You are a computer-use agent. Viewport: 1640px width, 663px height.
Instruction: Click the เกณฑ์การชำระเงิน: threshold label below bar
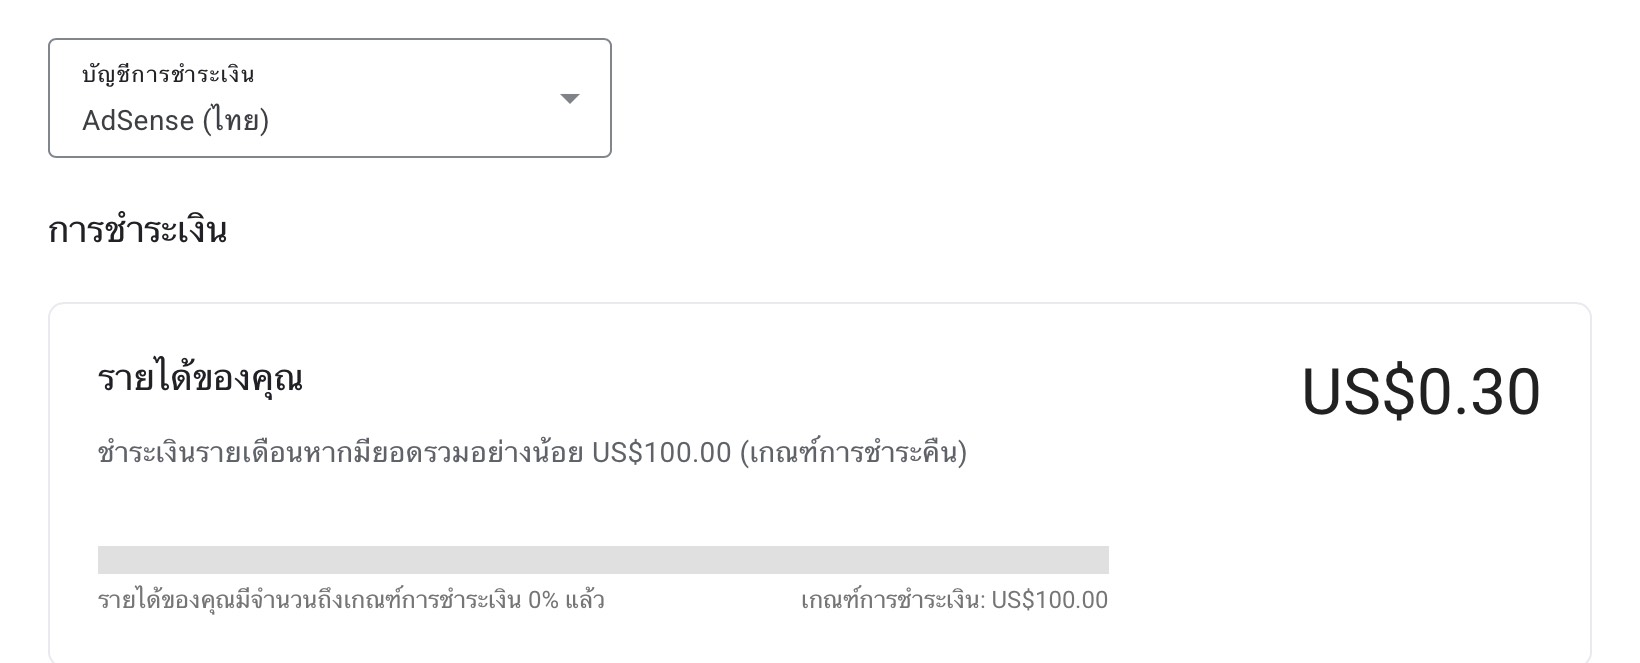pyautogui.click(x=893, y=600)
